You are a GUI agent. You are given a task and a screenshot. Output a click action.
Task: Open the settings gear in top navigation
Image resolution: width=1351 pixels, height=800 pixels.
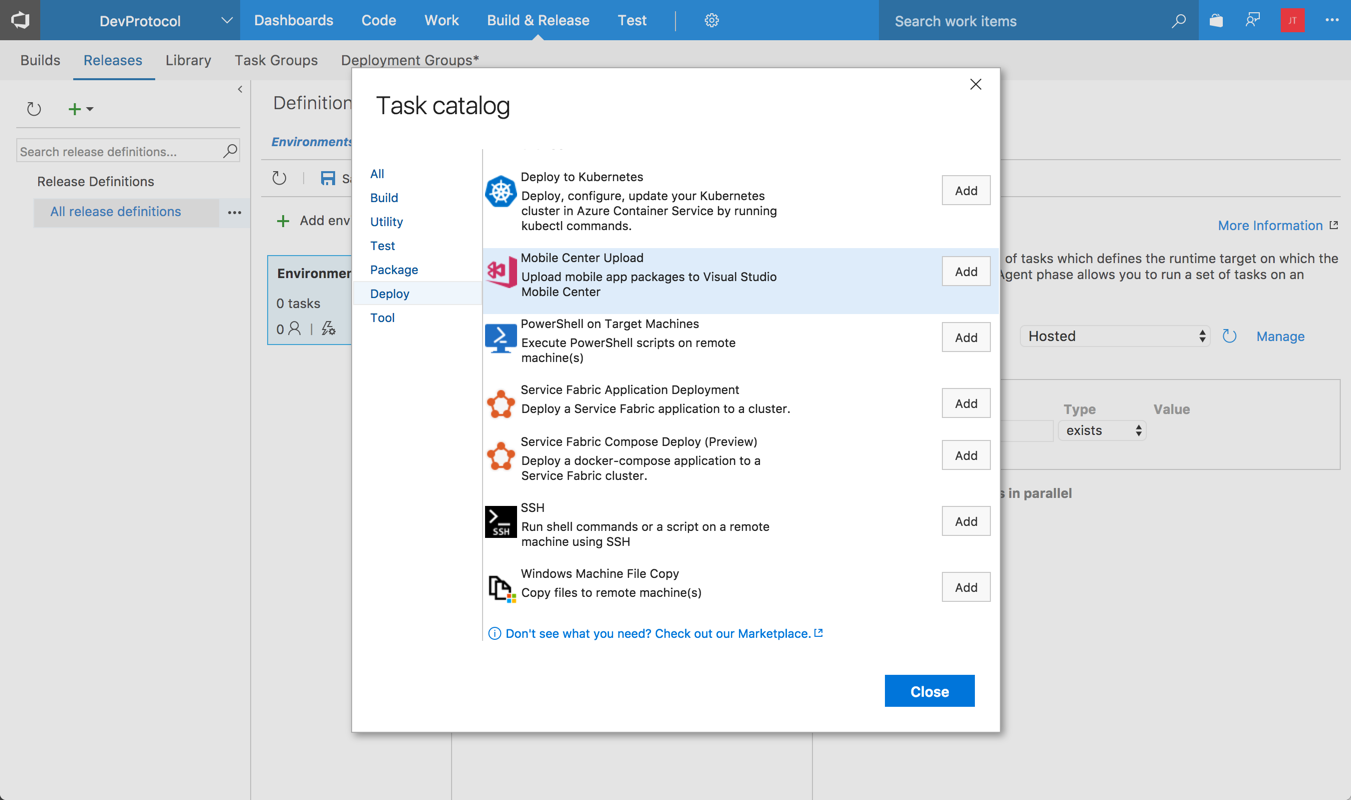click(712, 20)
